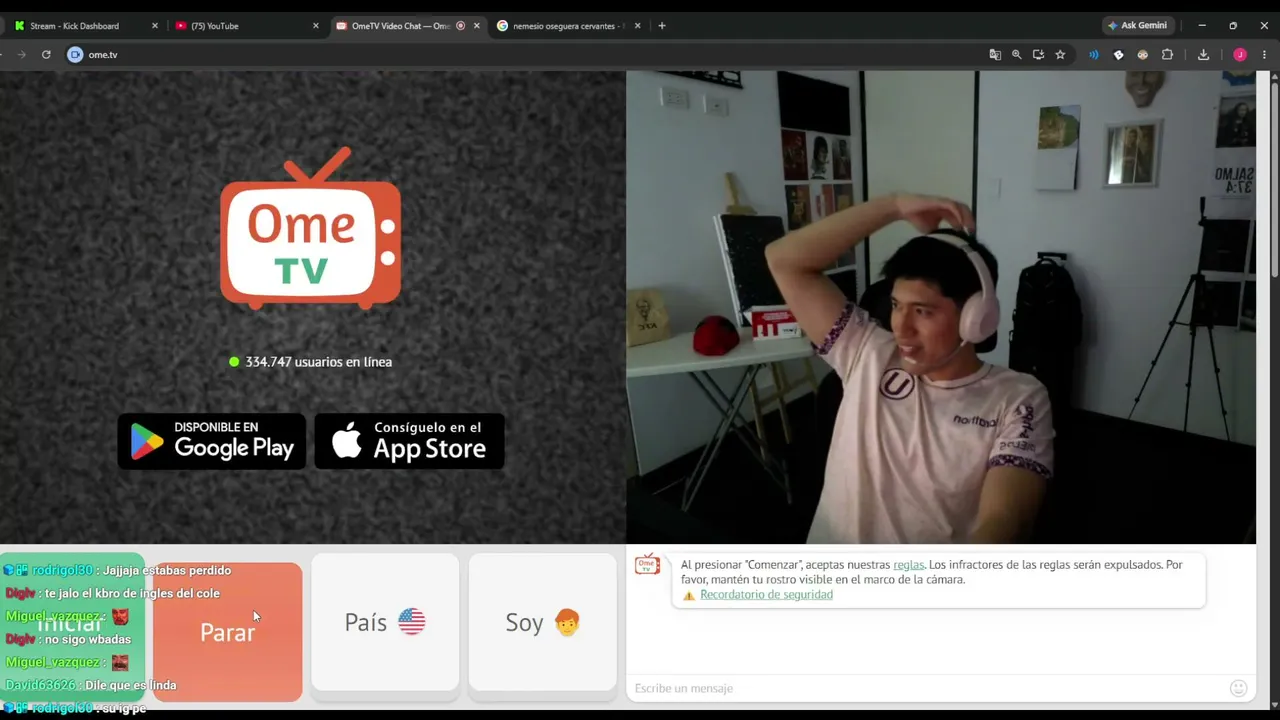Open a new browser tab
Image resolution: width=1280 pixels, height=720 pixels.
(662, 26)
